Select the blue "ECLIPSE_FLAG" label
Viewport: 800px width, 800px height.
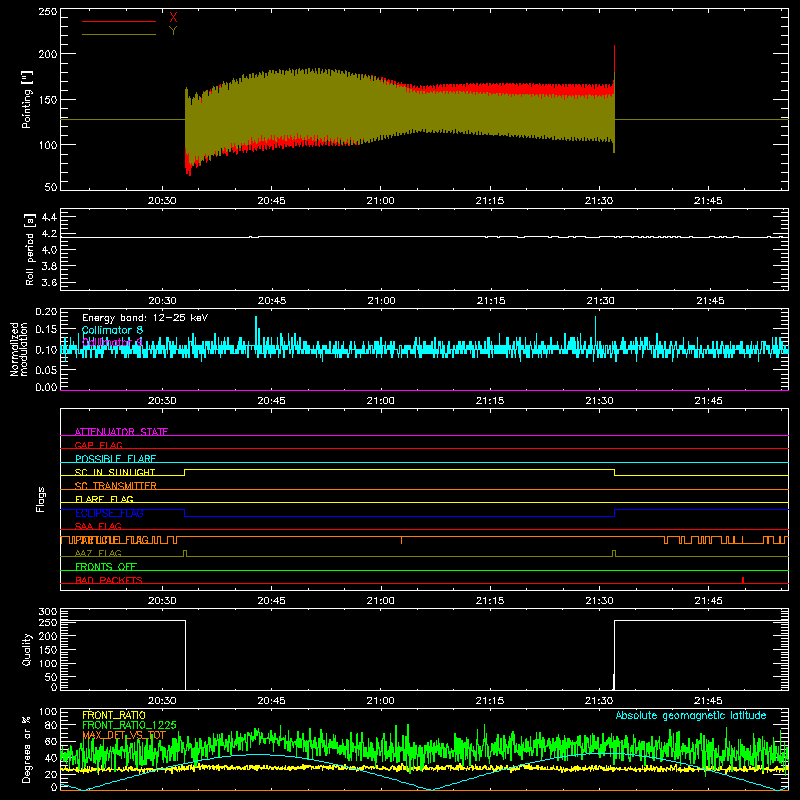click(x=109, y=513)
